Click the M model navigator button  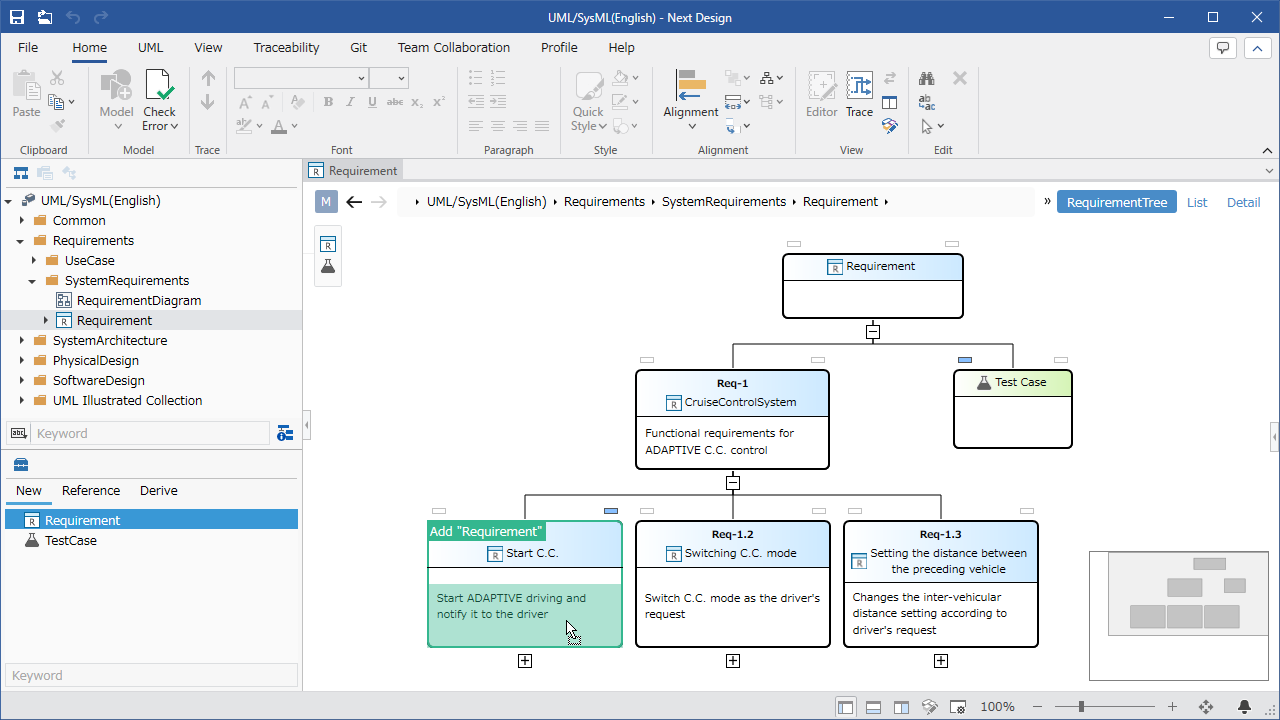point(326,202)
